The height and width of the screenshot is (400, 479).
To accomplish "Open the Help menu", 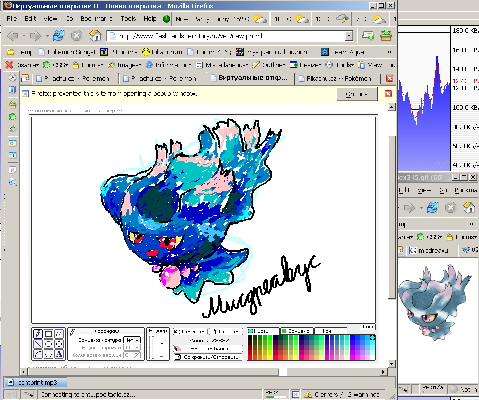I will coord(150,19).
